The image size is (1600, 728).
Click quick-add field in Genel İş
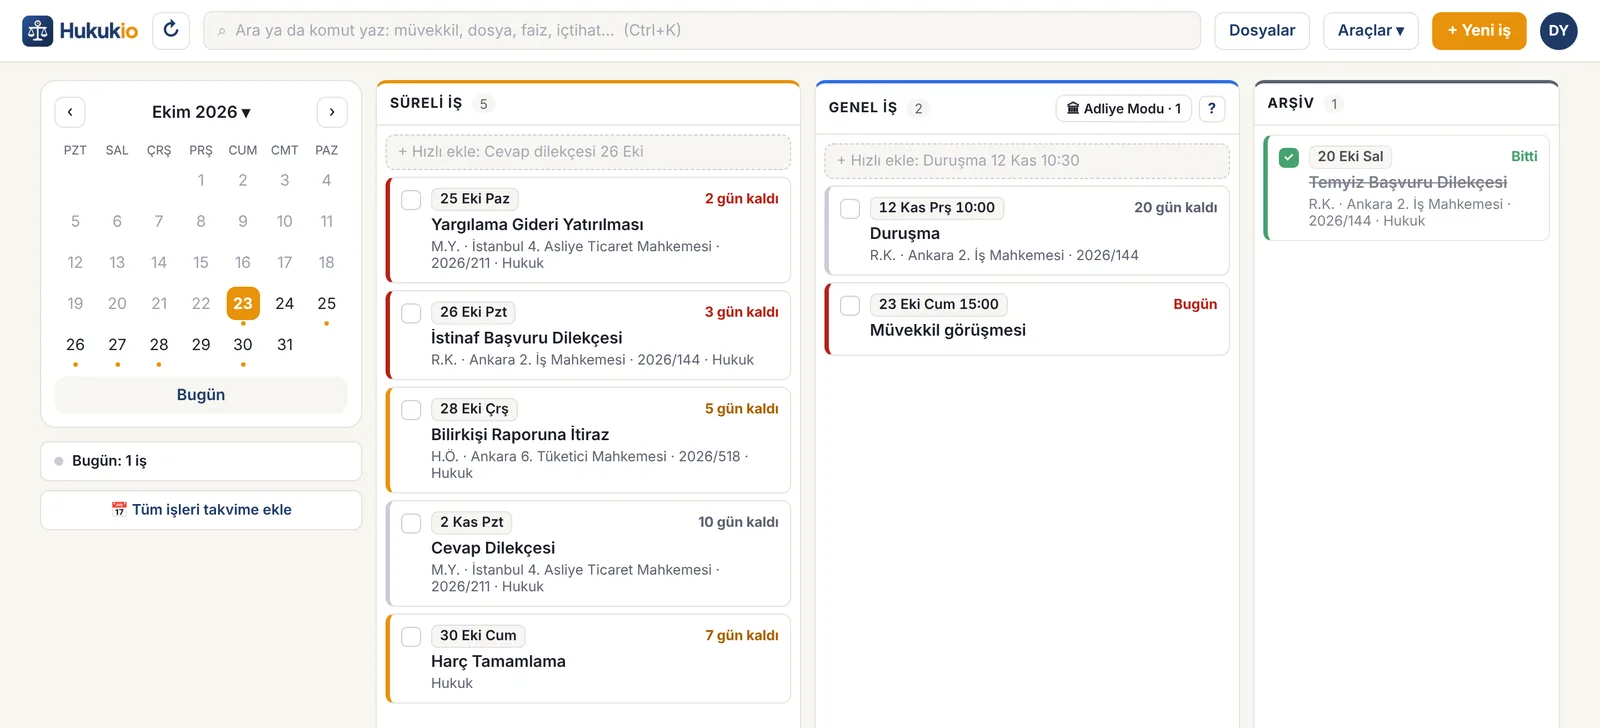(x=1027, y=161)
